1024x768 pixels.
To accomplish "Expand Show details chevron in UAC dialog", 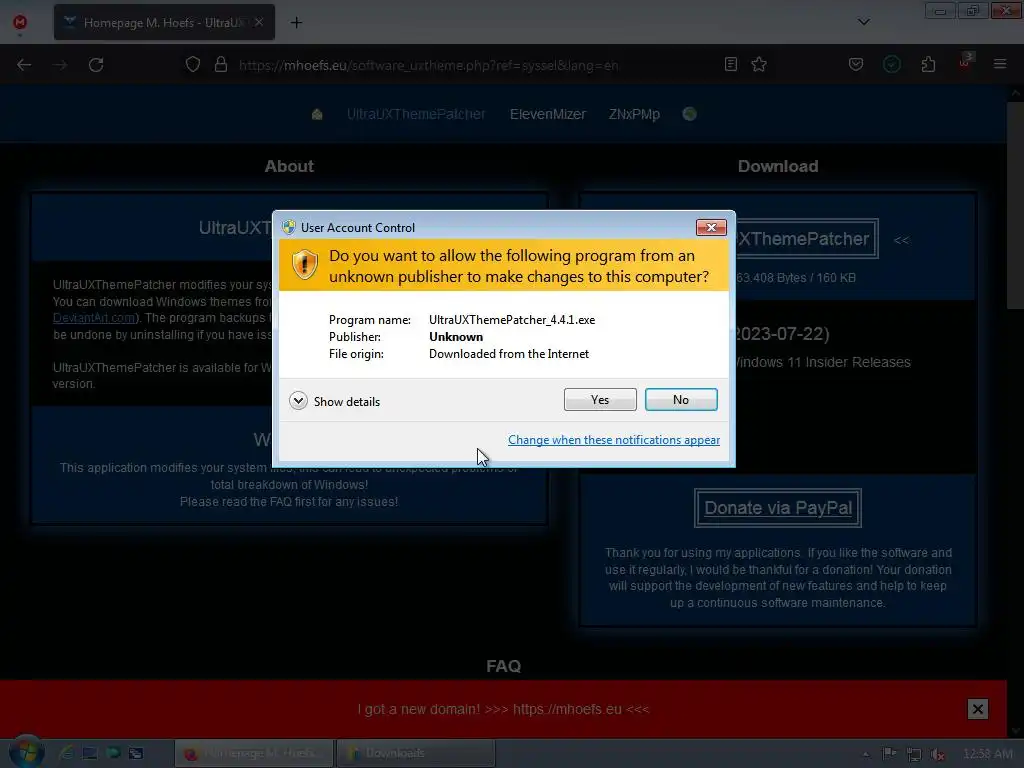I will click(x=298, y=401).
